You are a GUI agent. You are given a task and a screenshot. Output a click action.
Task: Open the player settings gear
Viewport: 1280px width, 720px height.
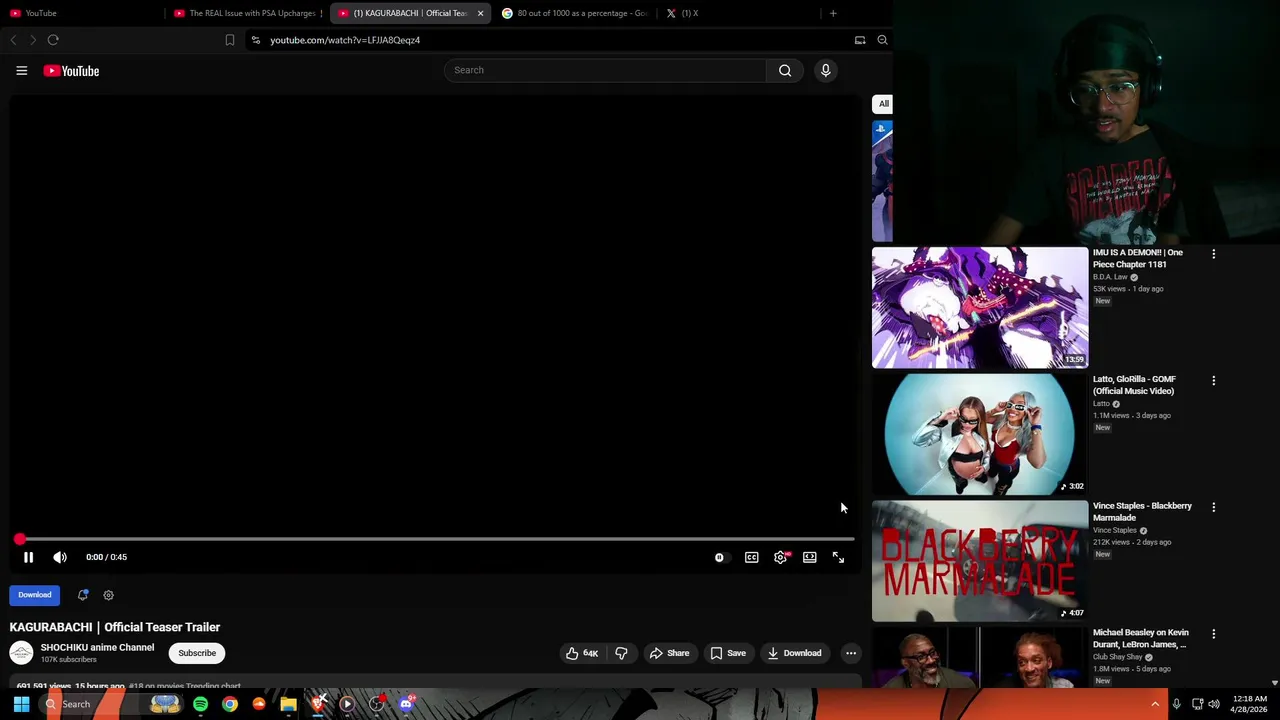coord(781,557)
